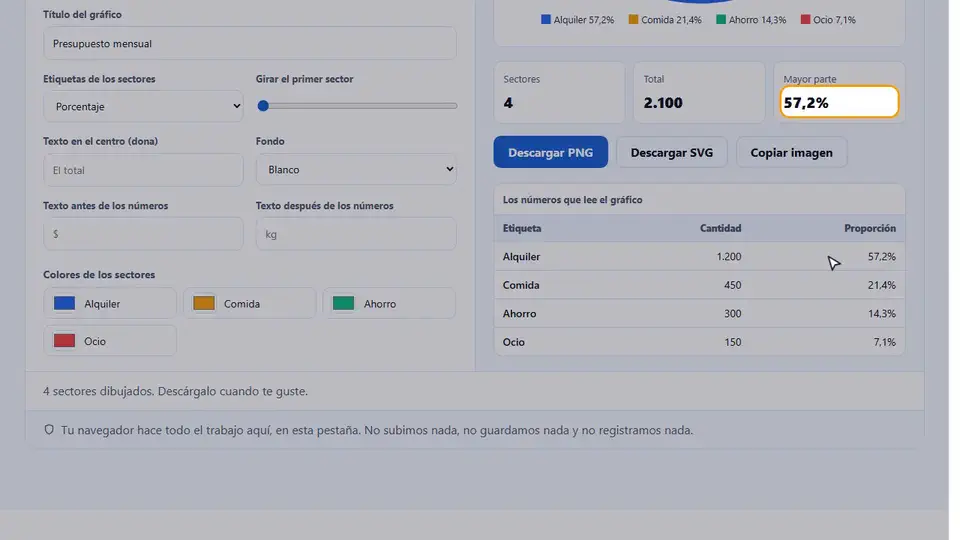Click the Descargar PNG button
The height and width of the screenshot is (540, 960).
pos(550,152)
